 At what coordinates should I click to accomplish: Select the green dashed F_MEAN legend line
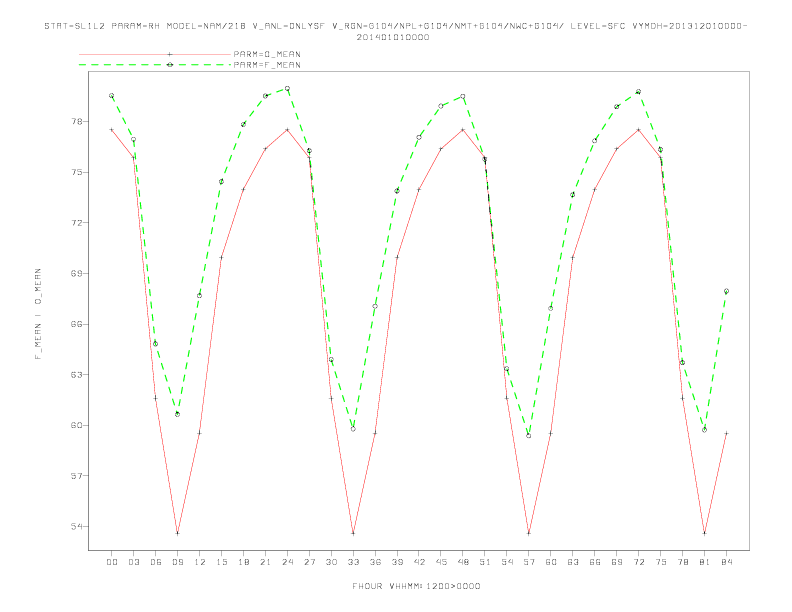pyautogui.click(x=155, y=65)
